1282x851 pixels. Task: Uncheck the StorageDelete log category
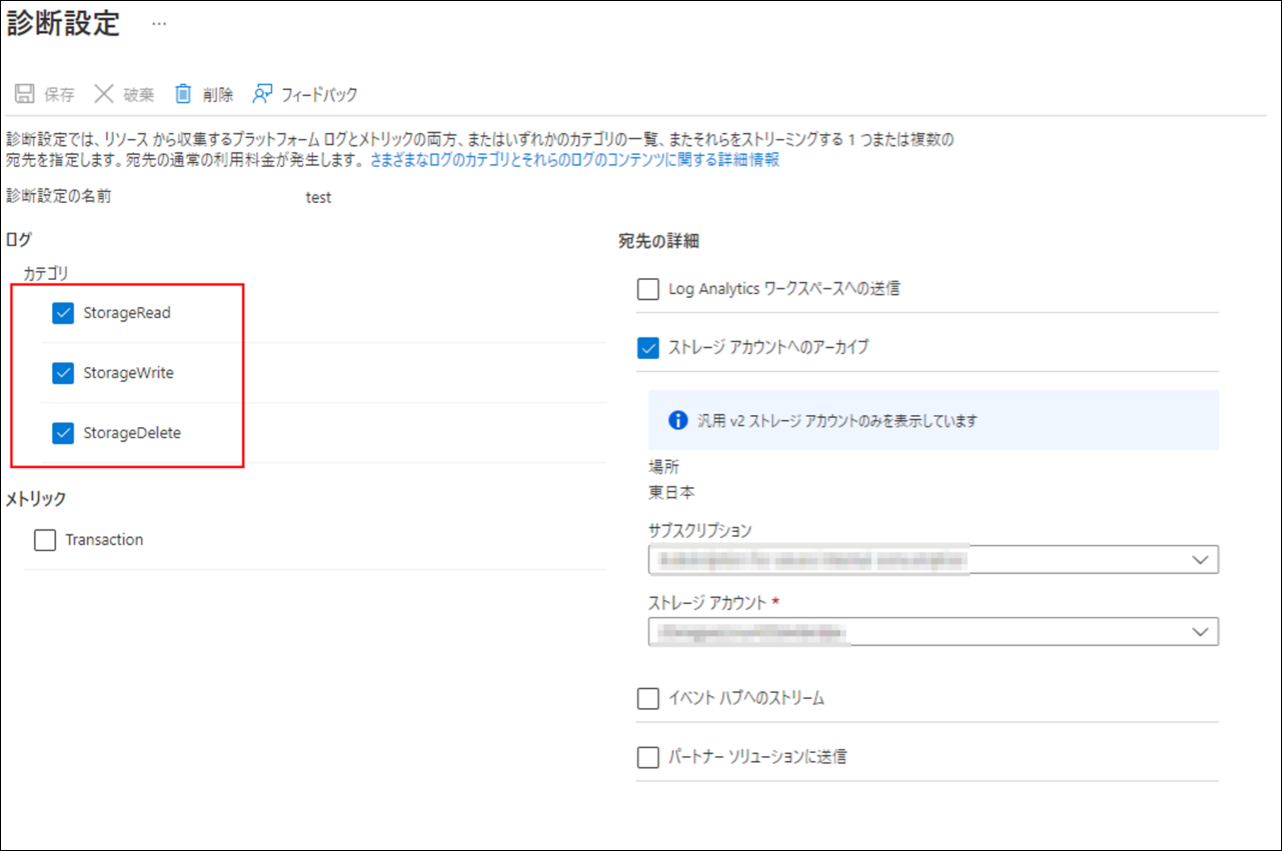(x=63, y=433)
